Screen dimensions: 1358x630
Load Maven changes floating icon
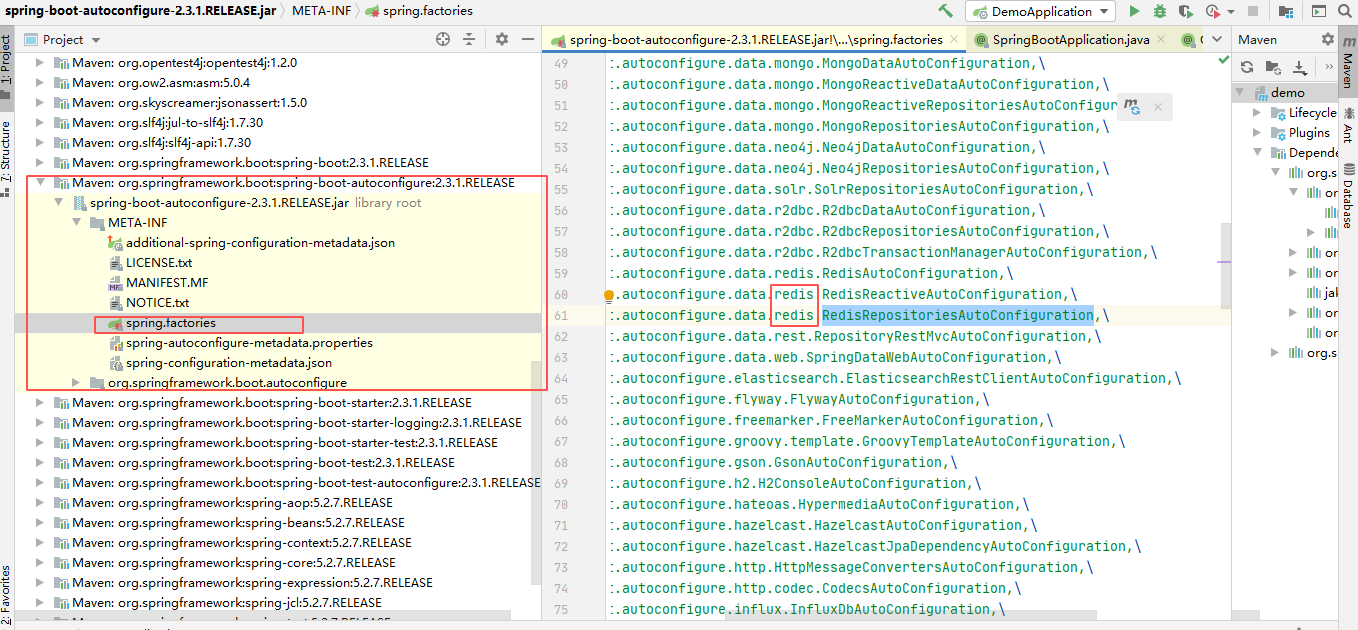click(1131, 106)
